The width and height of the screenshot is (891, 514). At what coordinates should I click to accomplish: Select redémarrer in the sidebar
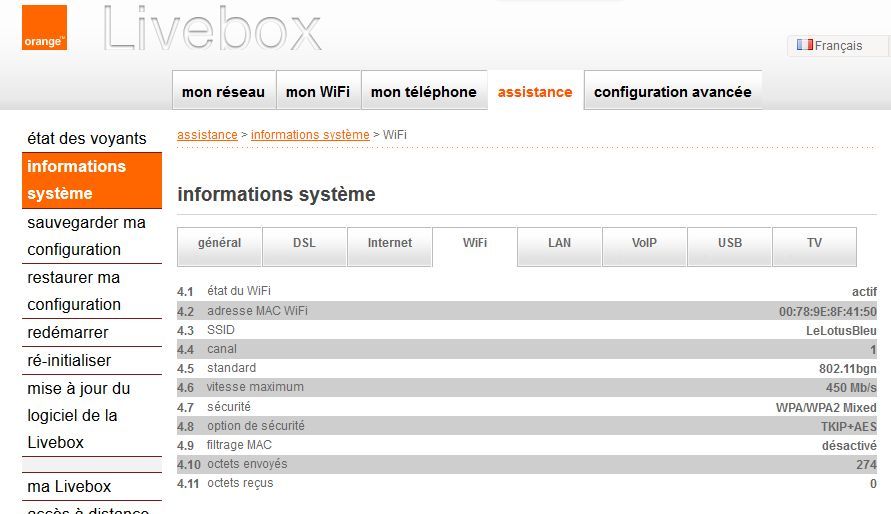click(68, 332)
